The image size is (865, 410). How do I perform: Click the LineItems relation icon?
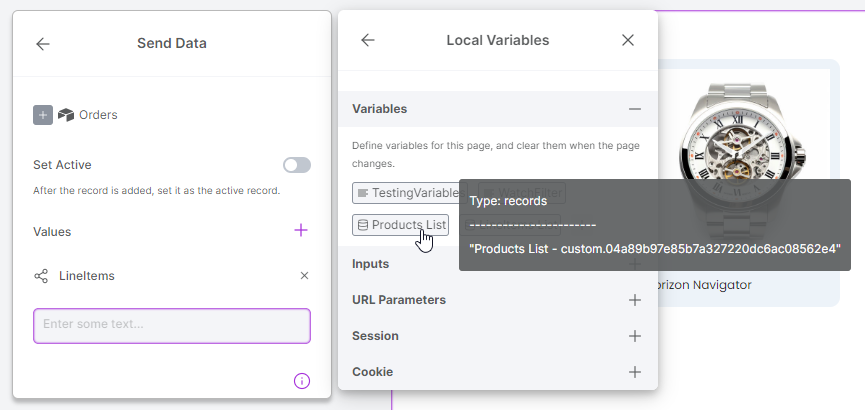pyautogui.click(x=41, y=276)
